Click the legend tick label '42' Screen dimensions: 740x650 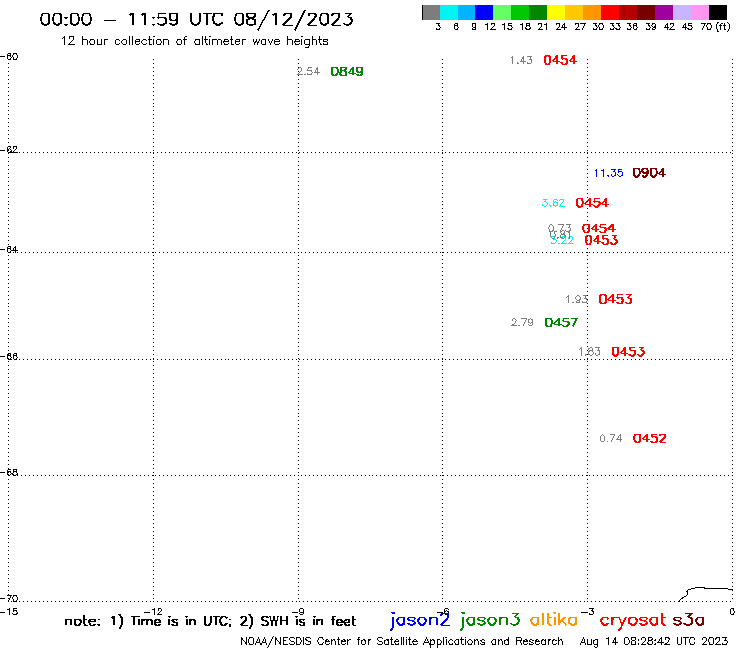669,27
